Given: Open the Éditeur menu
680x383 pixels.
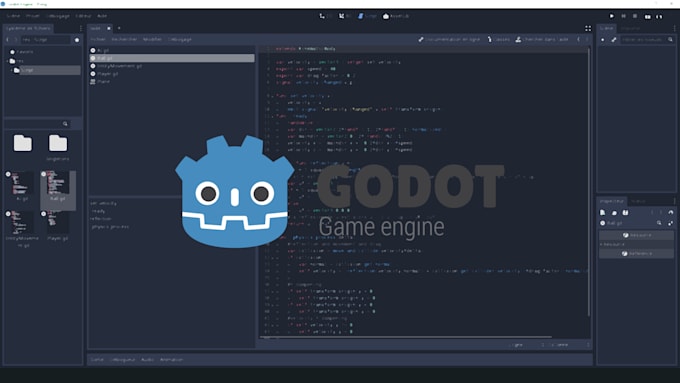Looking at the screenshot, I should [83, 16].
